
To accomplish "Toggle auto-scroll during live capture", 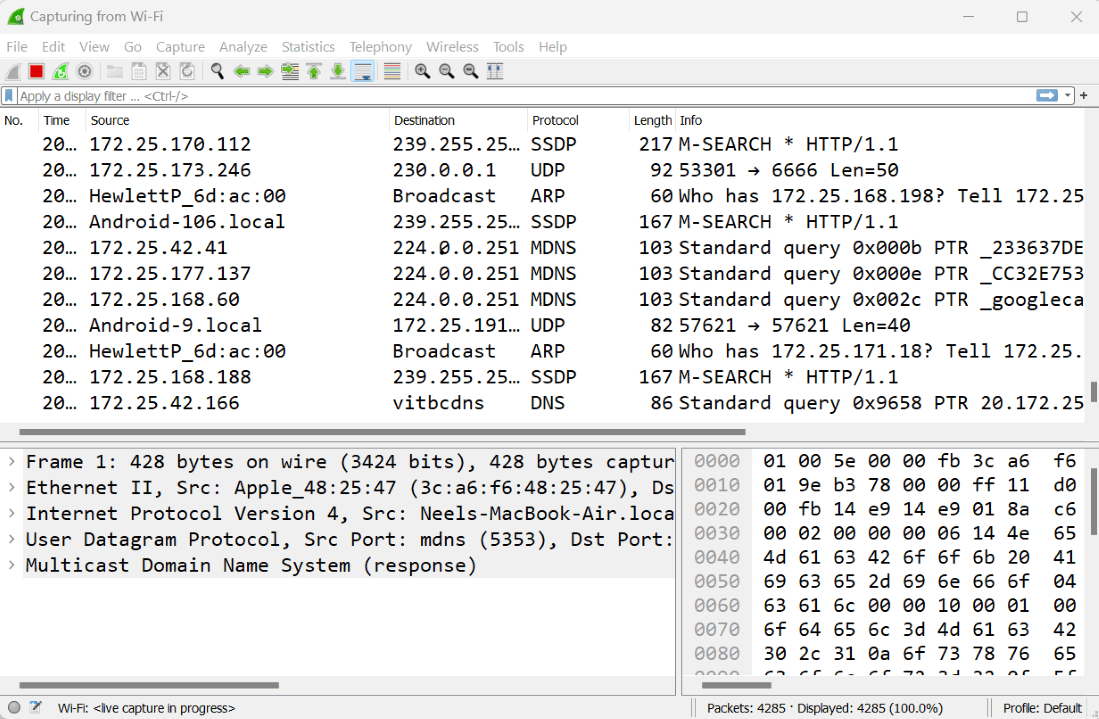I will tap(363, 71).
